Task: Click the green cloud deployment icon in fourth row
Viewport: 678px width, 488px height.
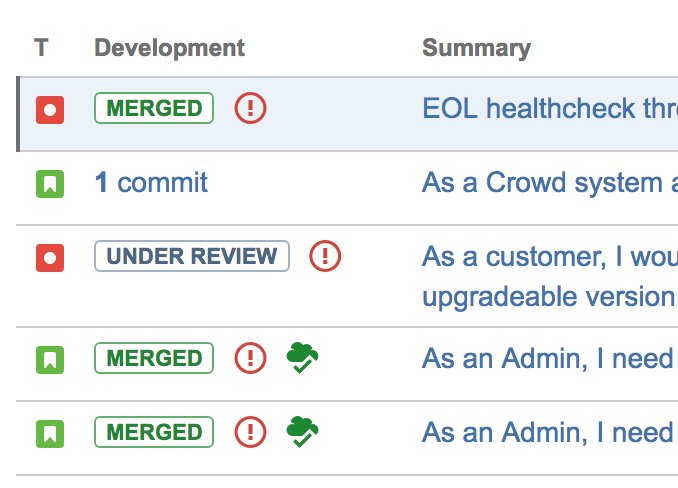Action: 303,358
